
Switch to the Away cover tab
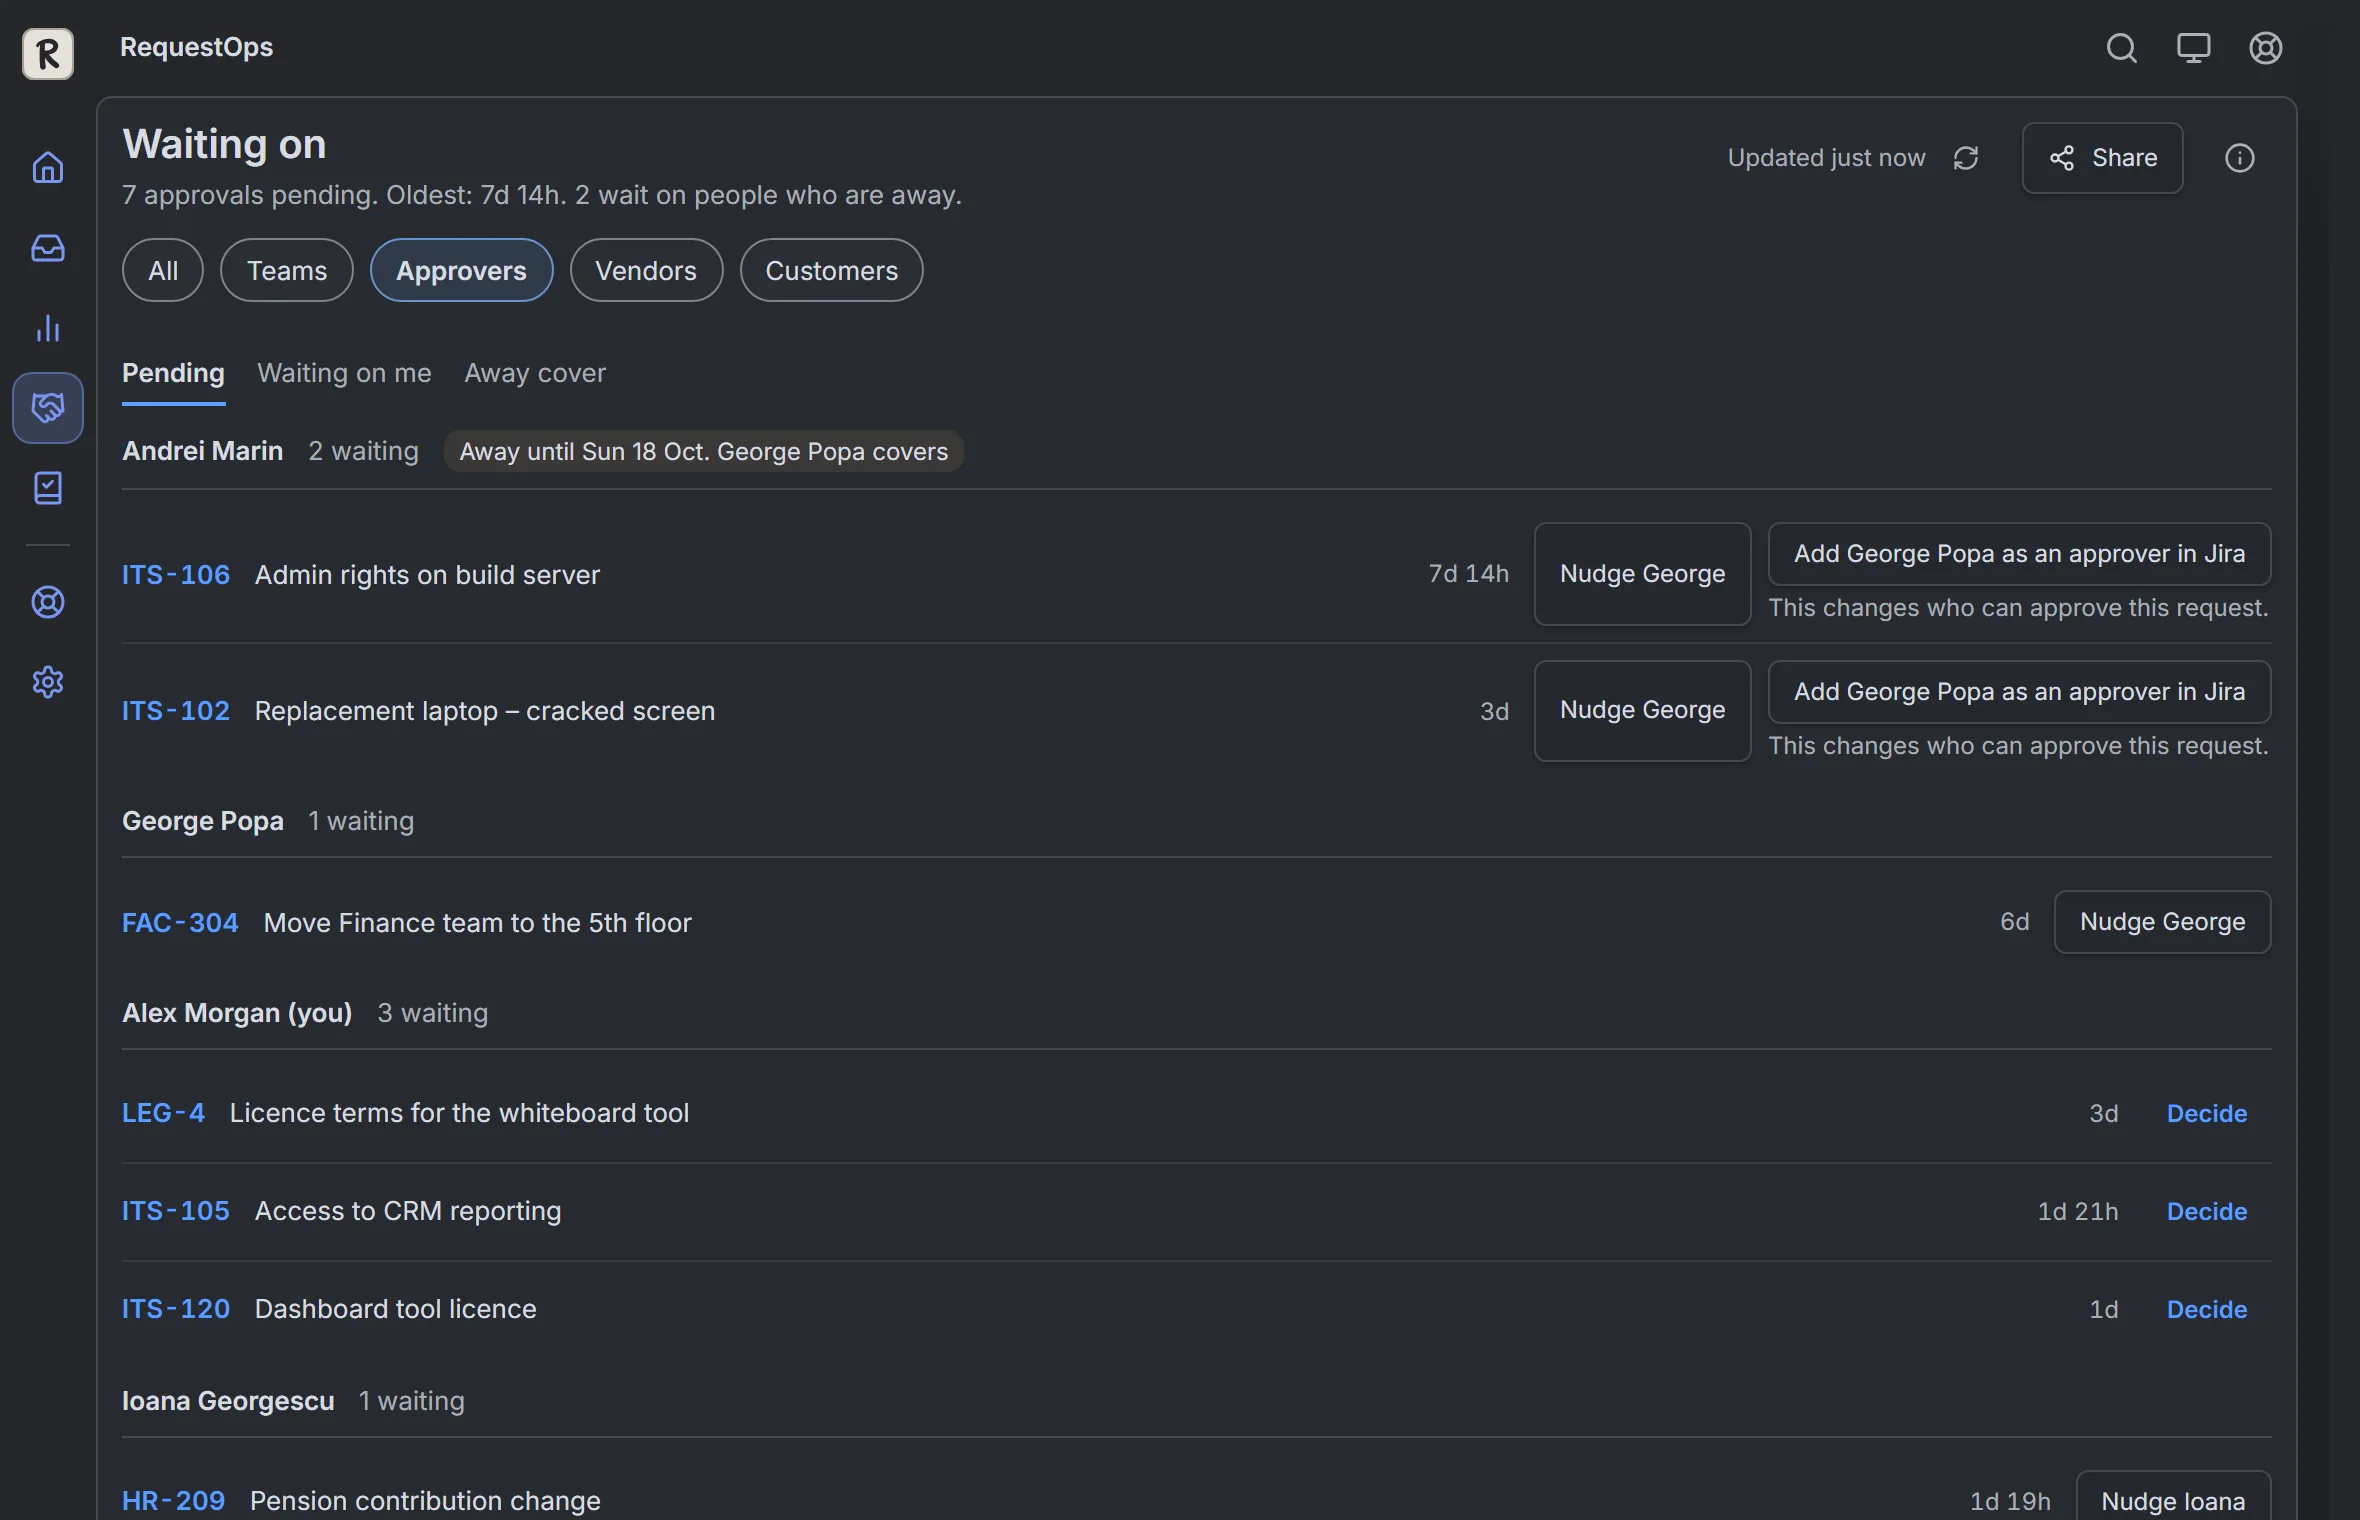pyautogui.click(x=535, y=373)
